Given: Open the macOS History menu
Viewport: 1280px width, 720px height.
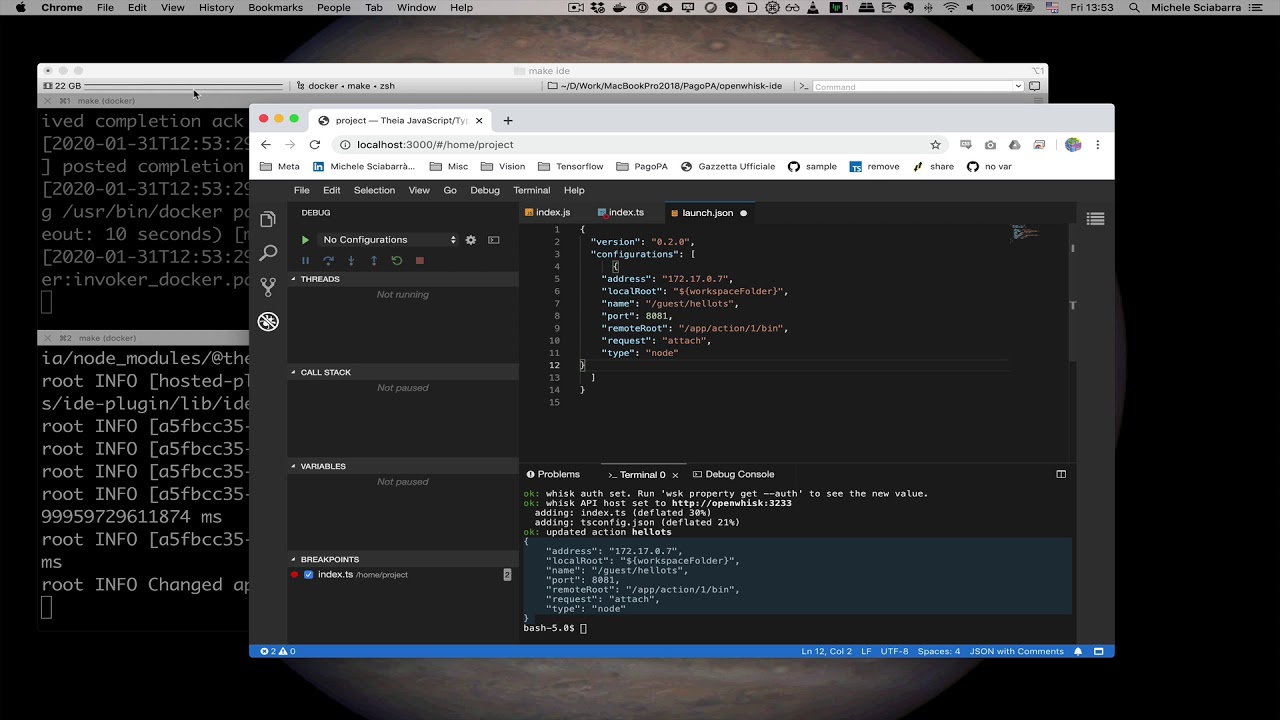Looking at the screenshot, I should click(x=216, y=8).
